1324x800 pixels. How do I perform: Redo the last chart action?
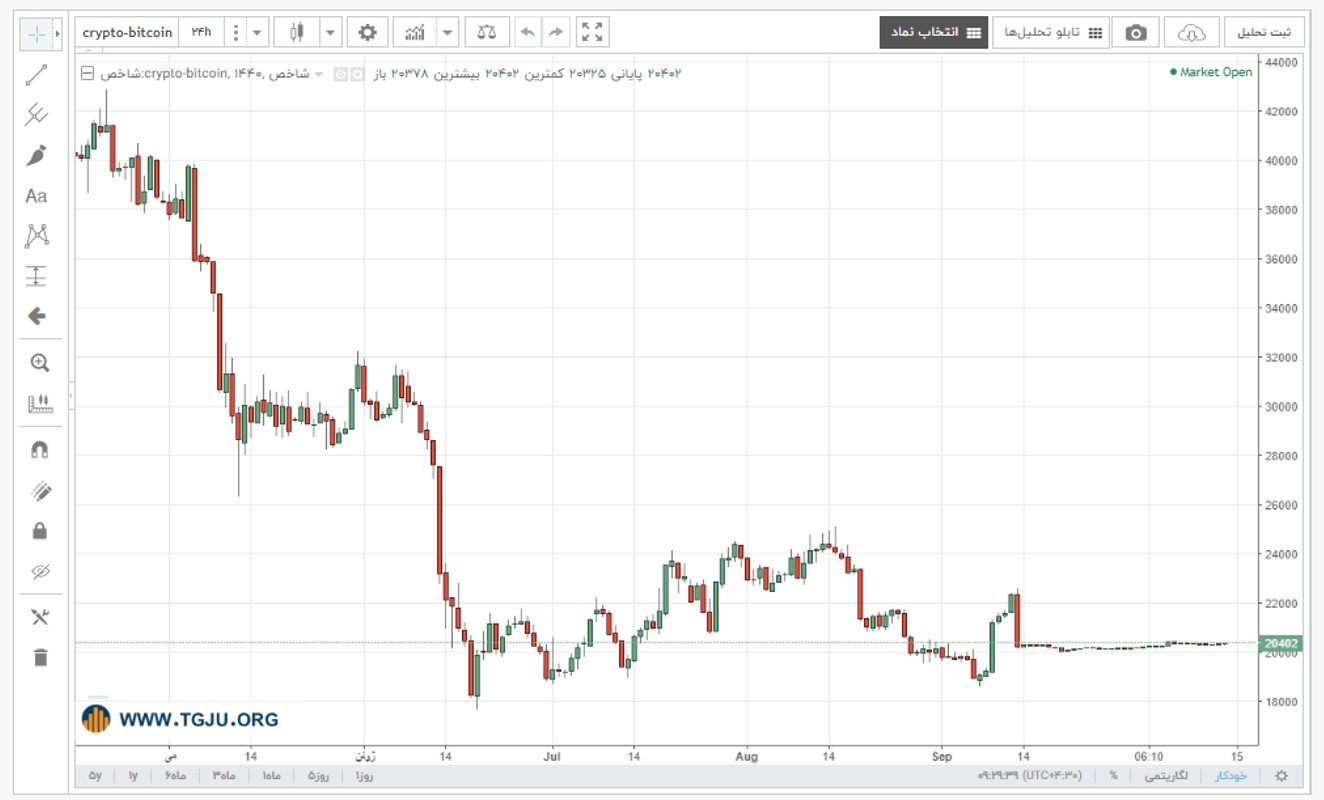556,33
